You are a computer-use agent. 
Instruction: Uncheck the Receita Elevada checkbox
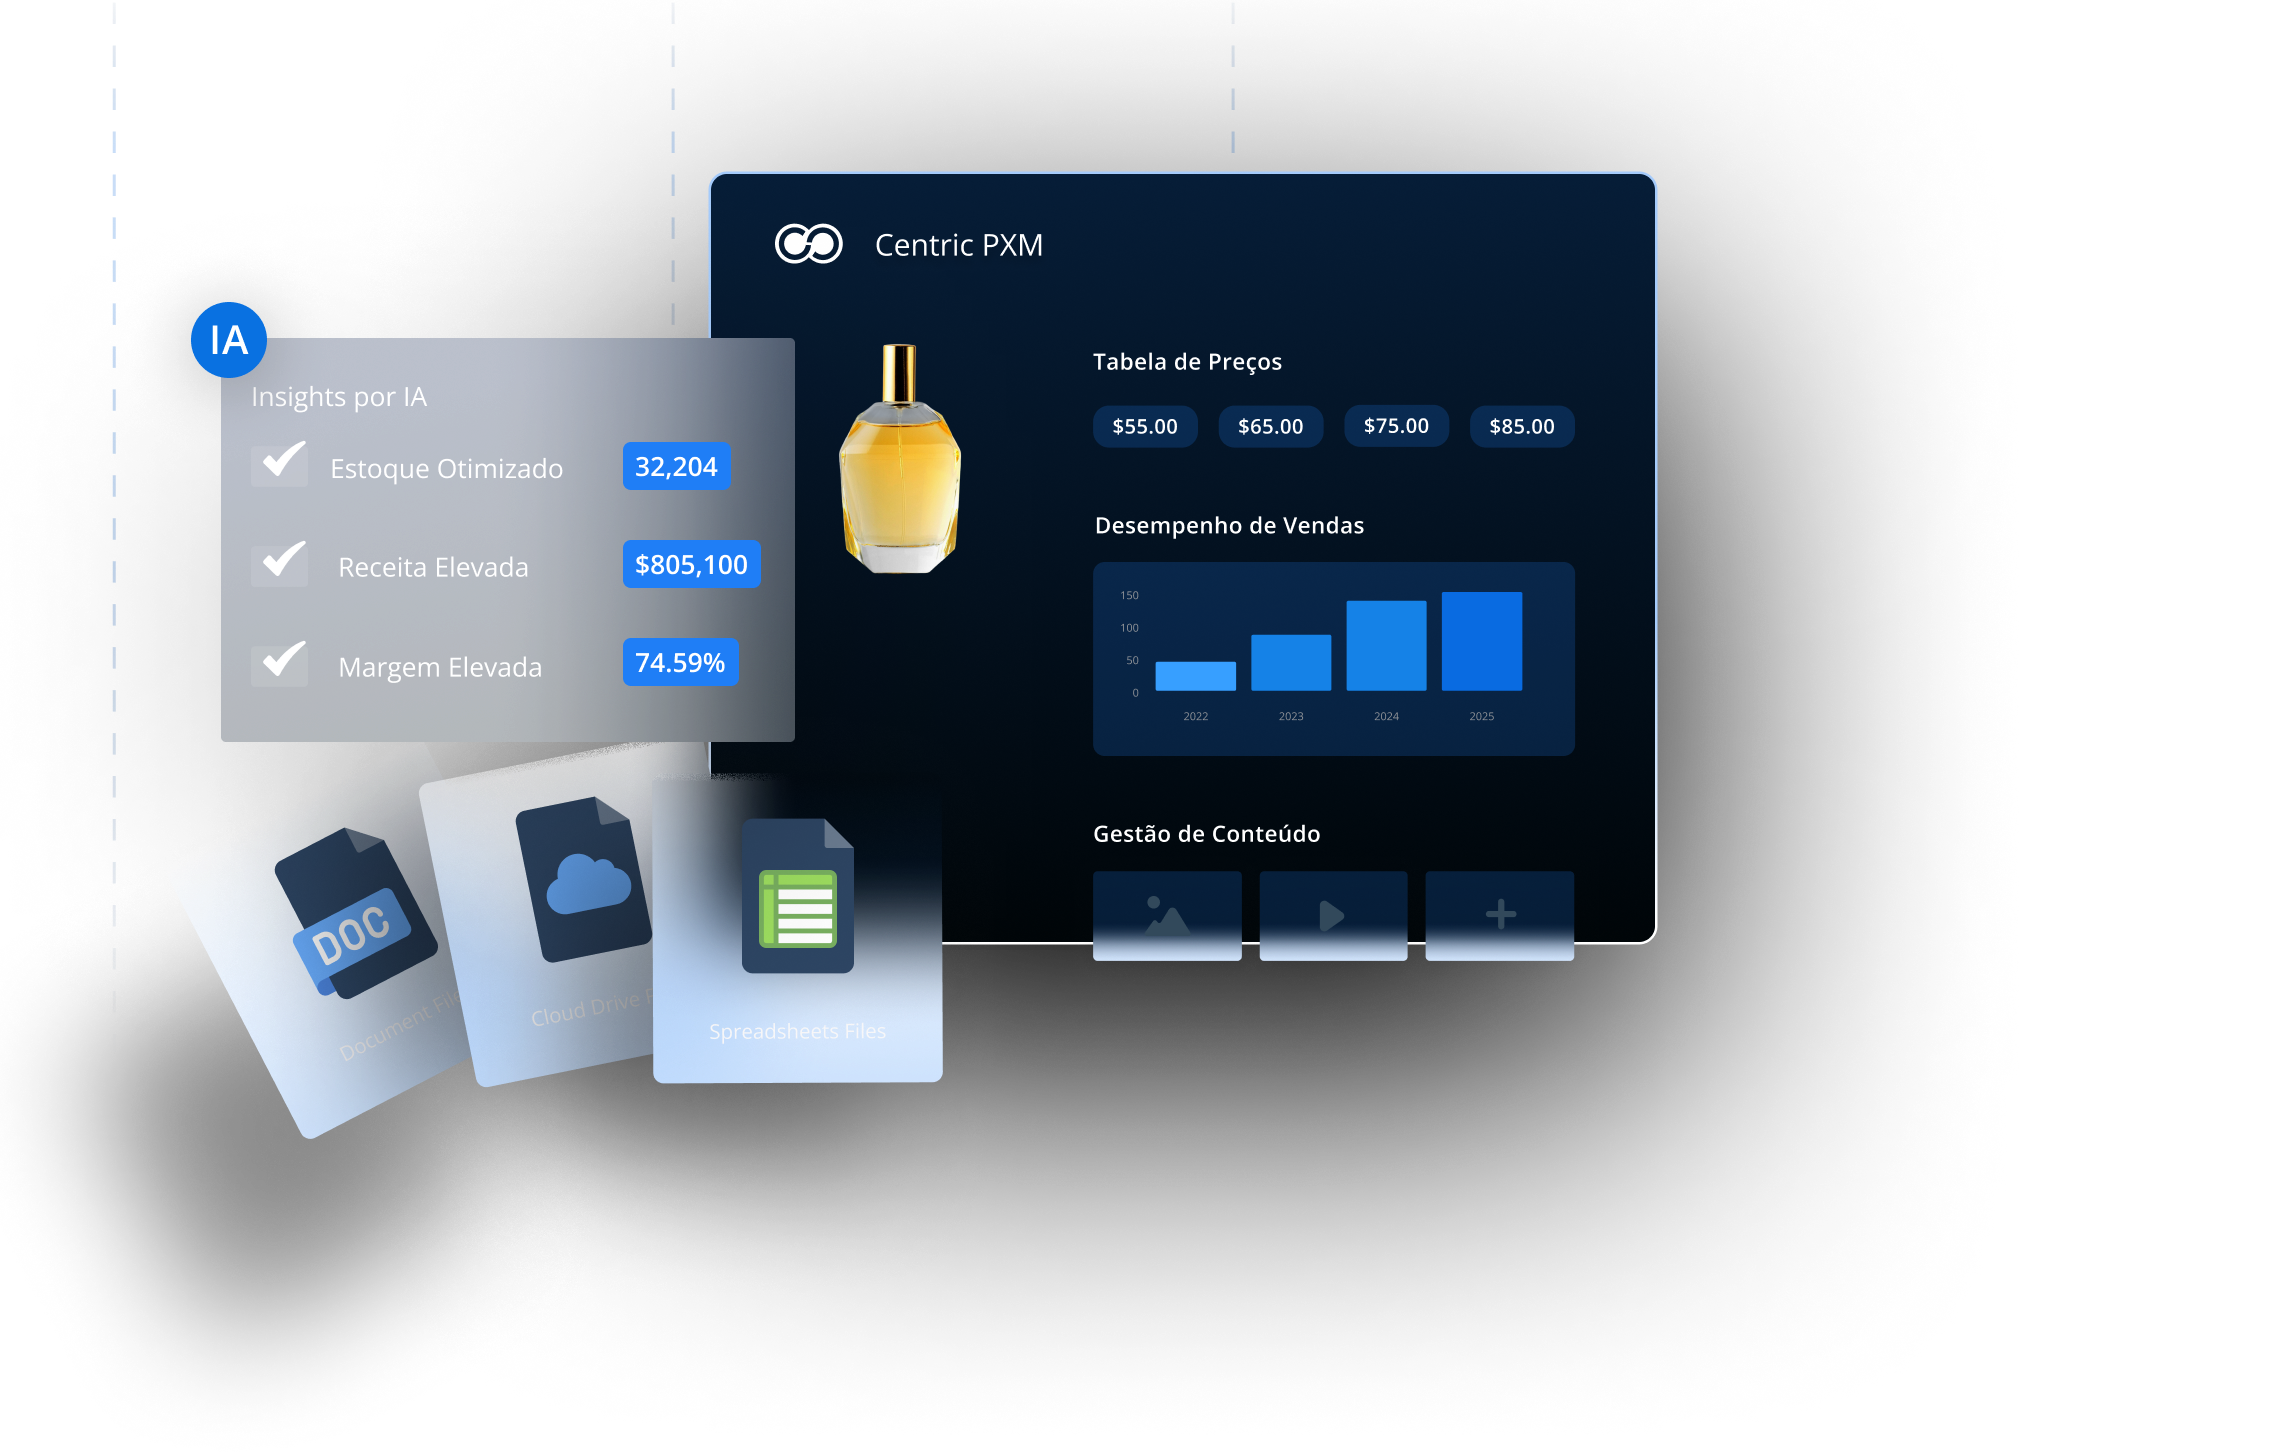coord(279,565)
